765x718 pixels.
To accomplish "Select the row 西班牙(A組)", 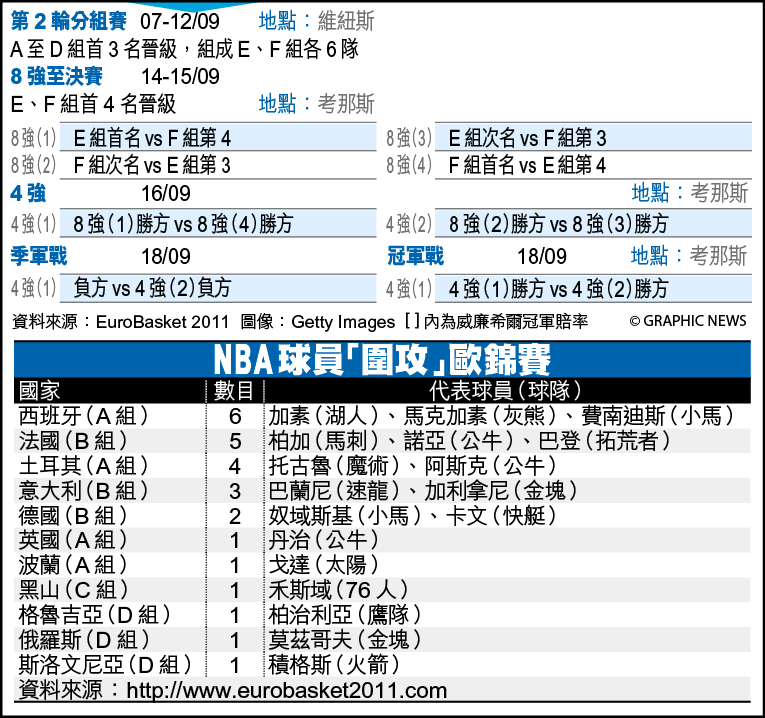I will (382, 416).
